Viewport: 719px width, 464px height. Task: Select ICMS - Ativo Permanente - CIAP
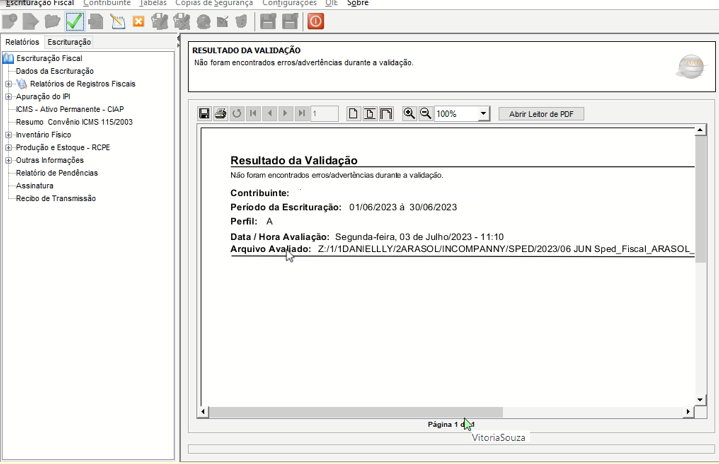[70, 109]
